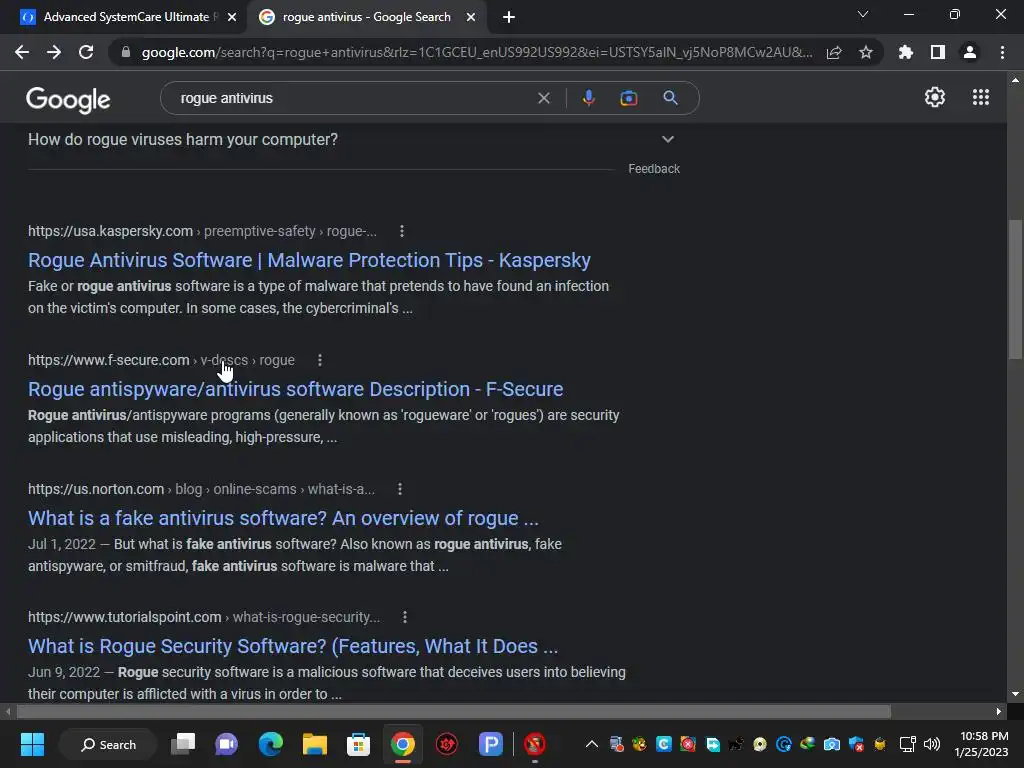The width and height of the screenshot is (1024, 768).
Task: Close the rogue antivirus search tab
Action: click(471, 18)
